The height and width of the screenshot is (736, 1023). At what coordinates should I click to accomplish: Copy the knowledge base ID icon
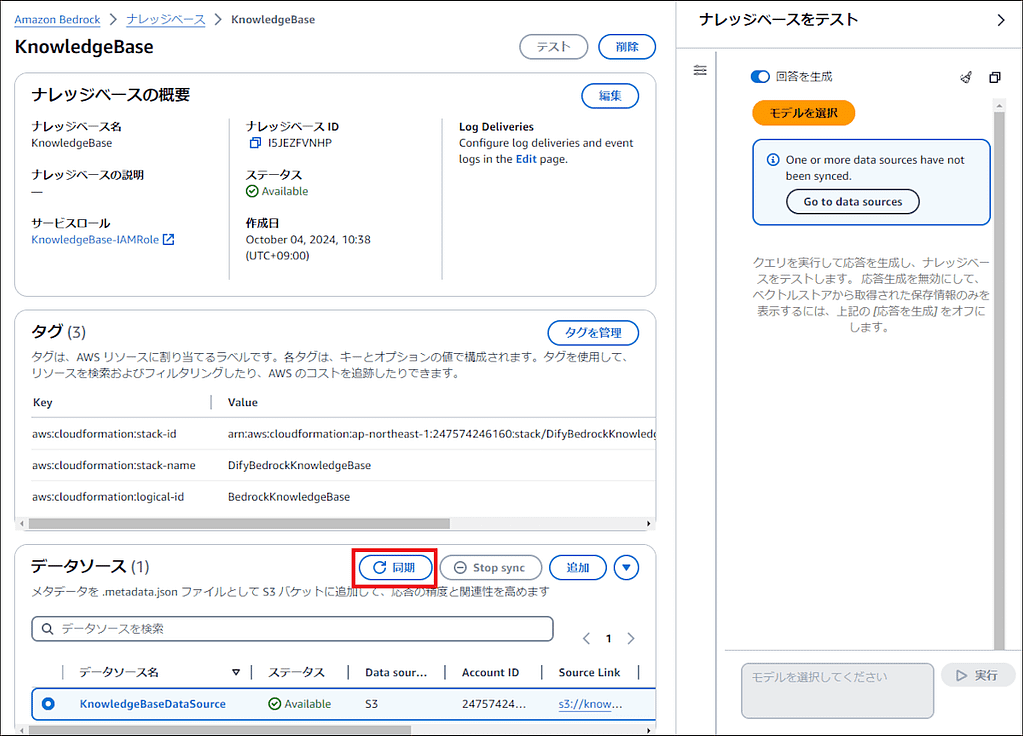coord(255,143)
